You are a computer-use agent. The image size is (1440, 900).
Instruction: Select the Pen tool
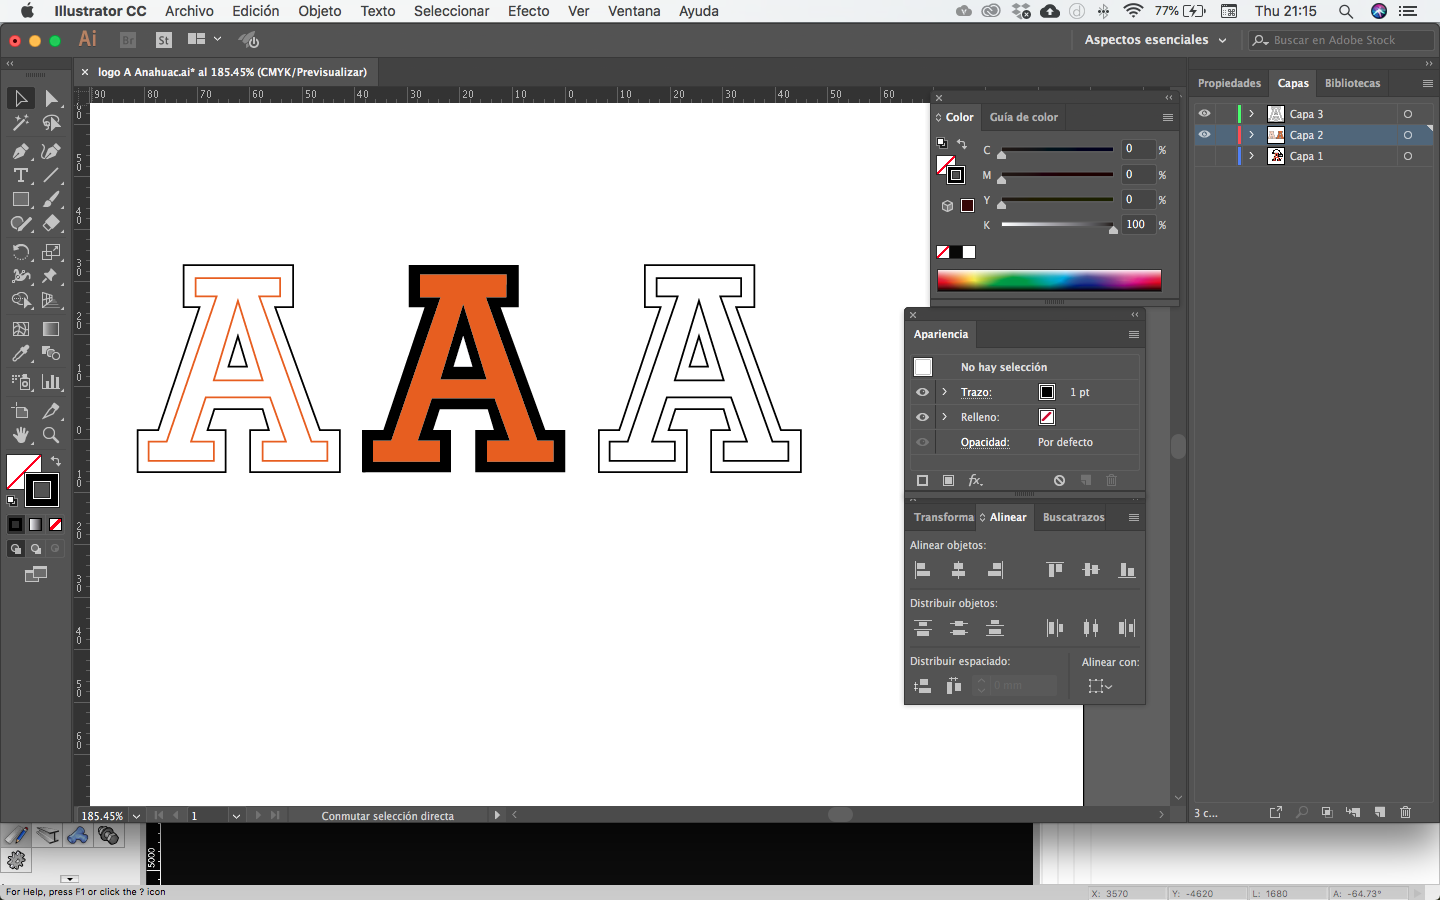coord(20,151)
